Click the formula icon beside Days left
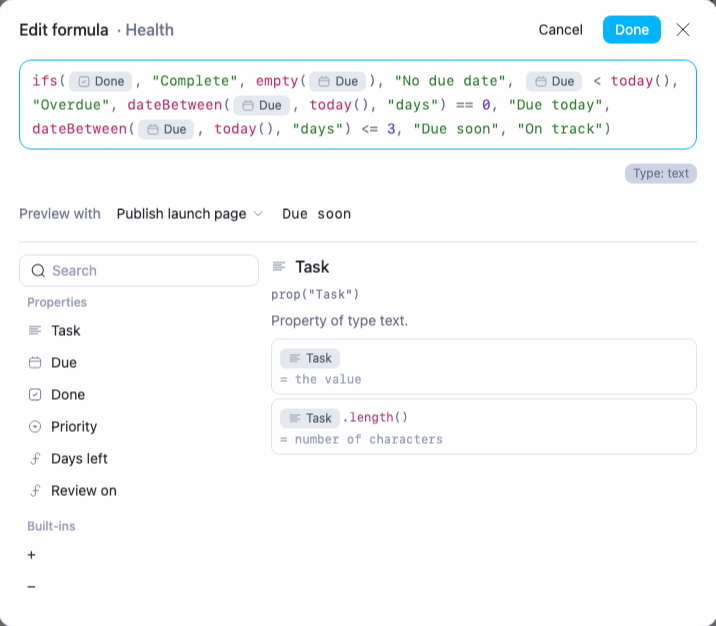 35,458
